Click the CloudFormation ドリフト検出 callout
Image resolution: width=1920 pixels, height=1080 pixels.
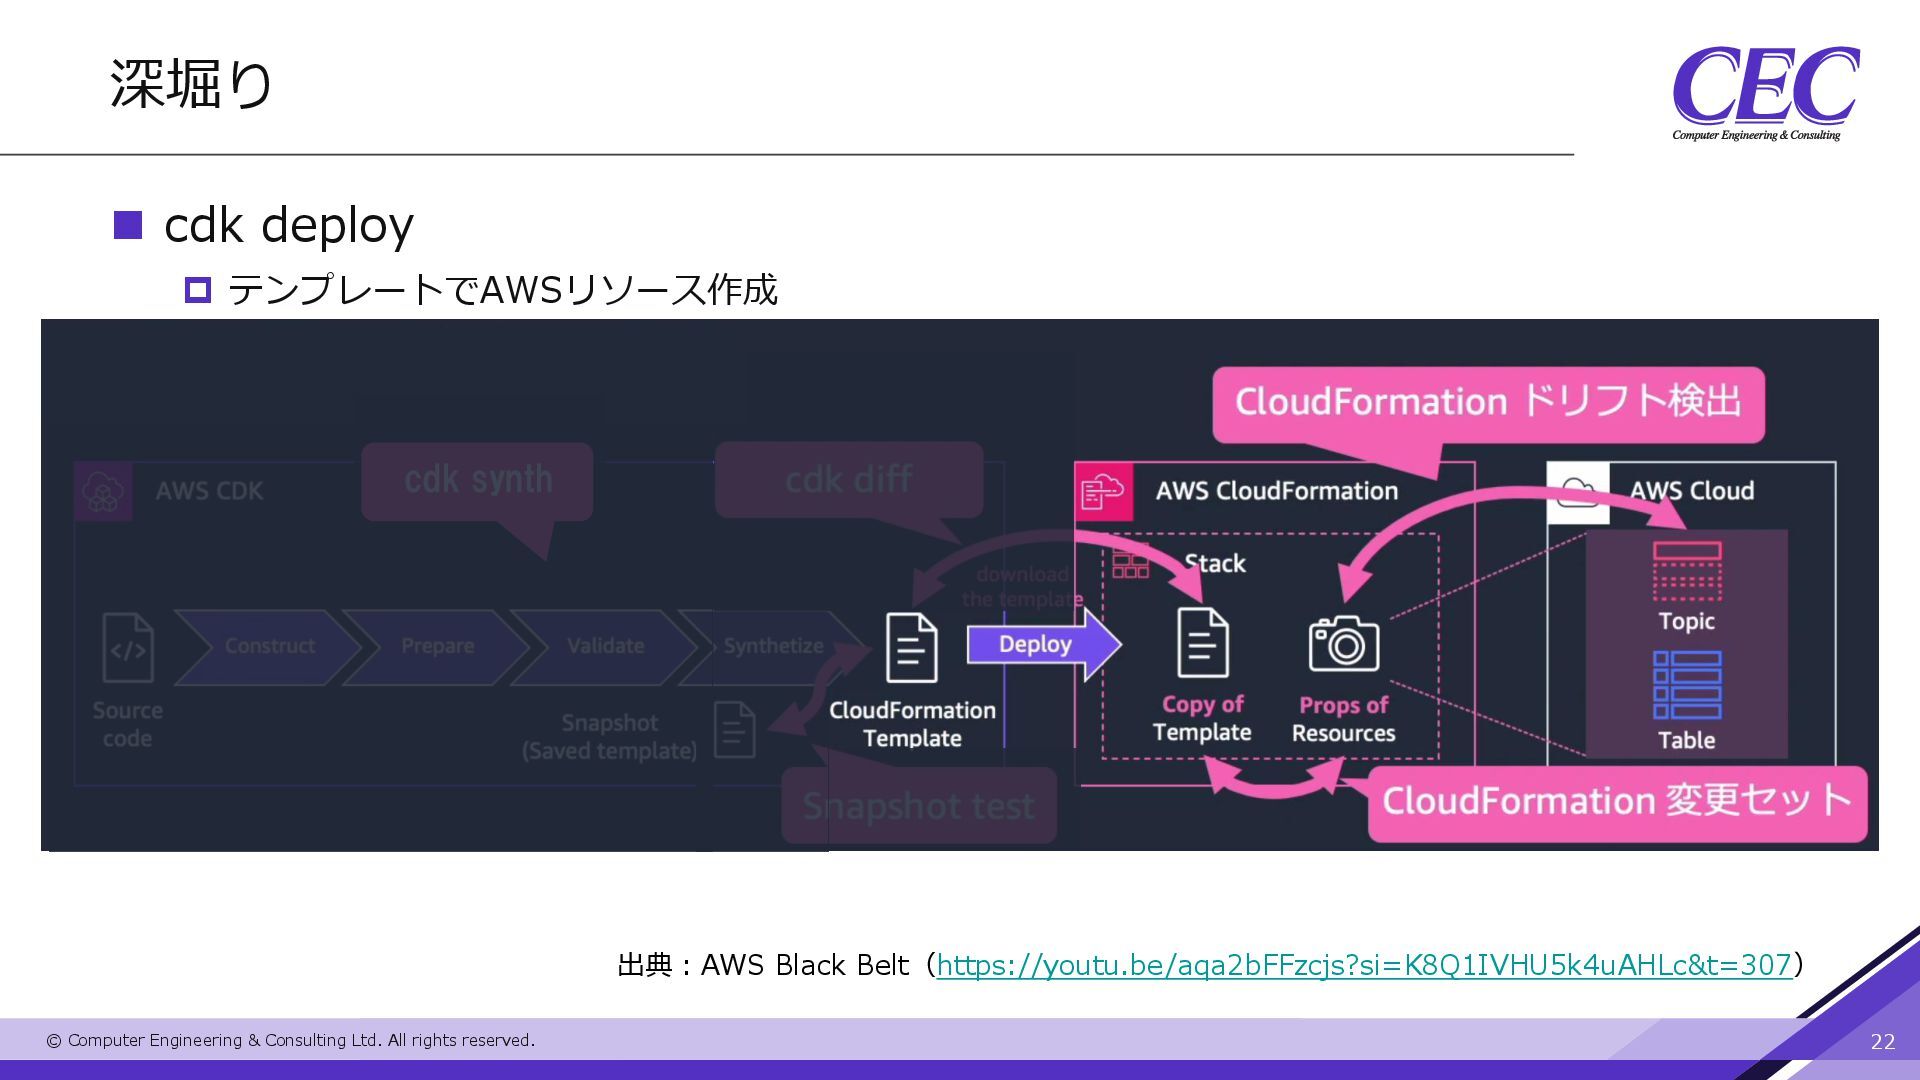pyautogui.click(x=1488, y=402)
